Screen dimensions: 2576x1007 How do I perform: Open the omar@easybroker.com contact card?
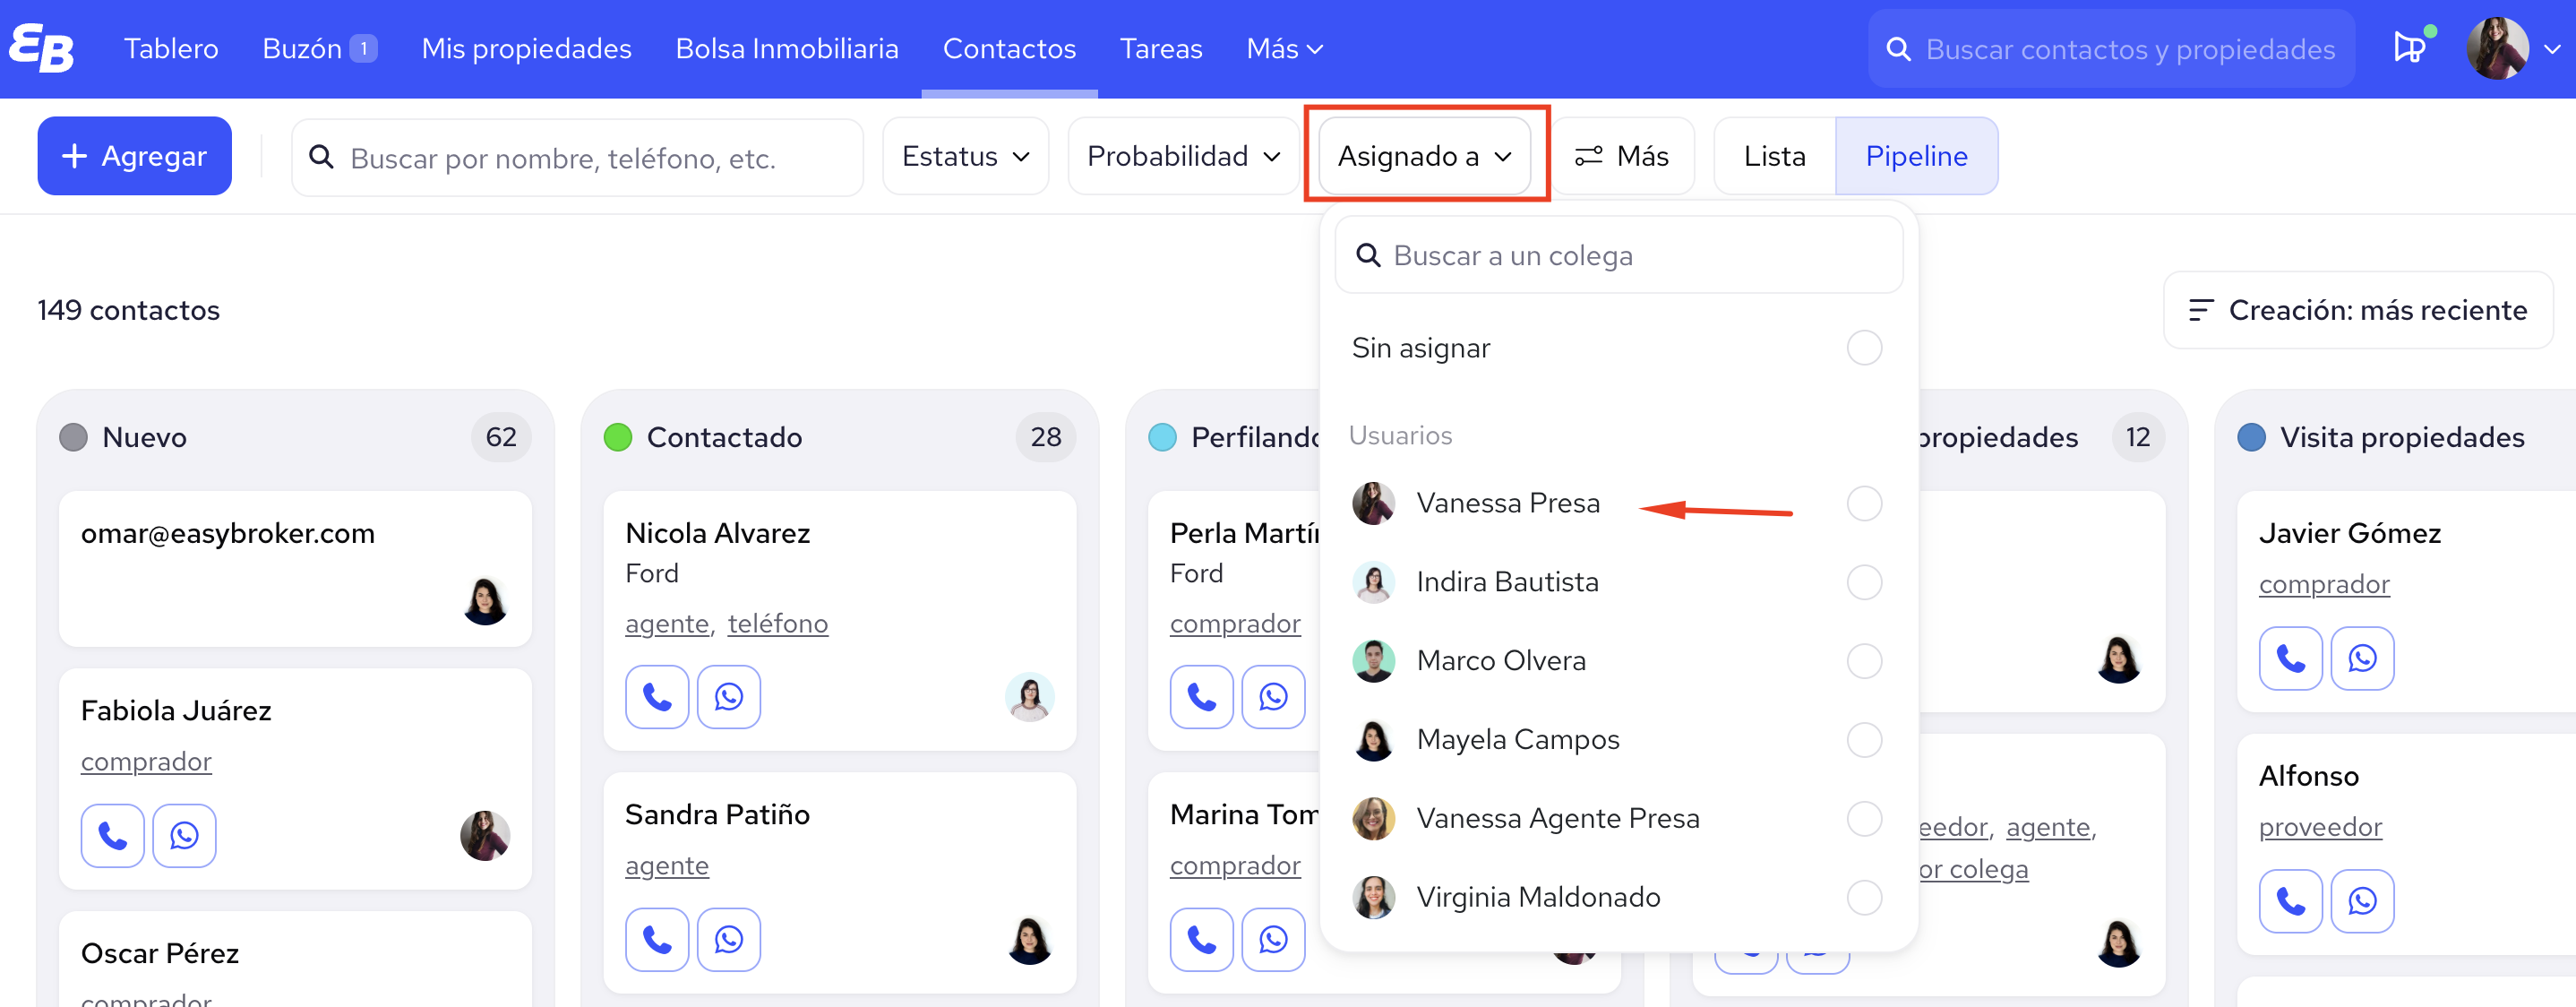click(295, 569)
